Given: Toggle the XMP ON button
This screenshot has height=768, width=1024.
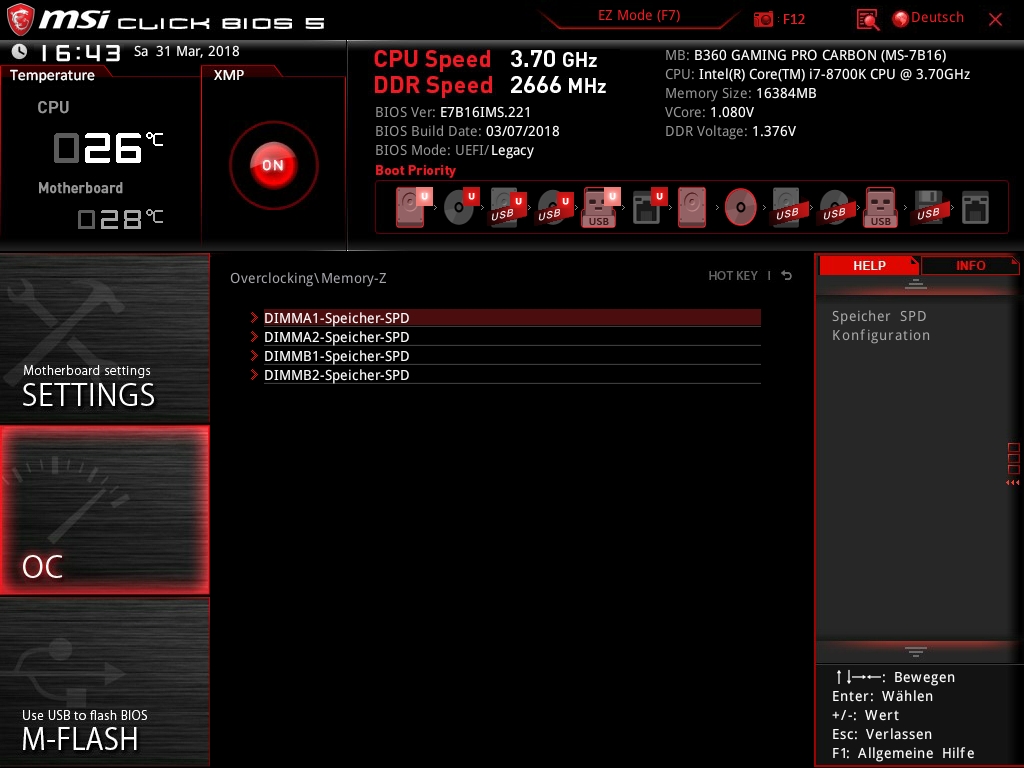Looking at the screenshot, I should [274, 165].
